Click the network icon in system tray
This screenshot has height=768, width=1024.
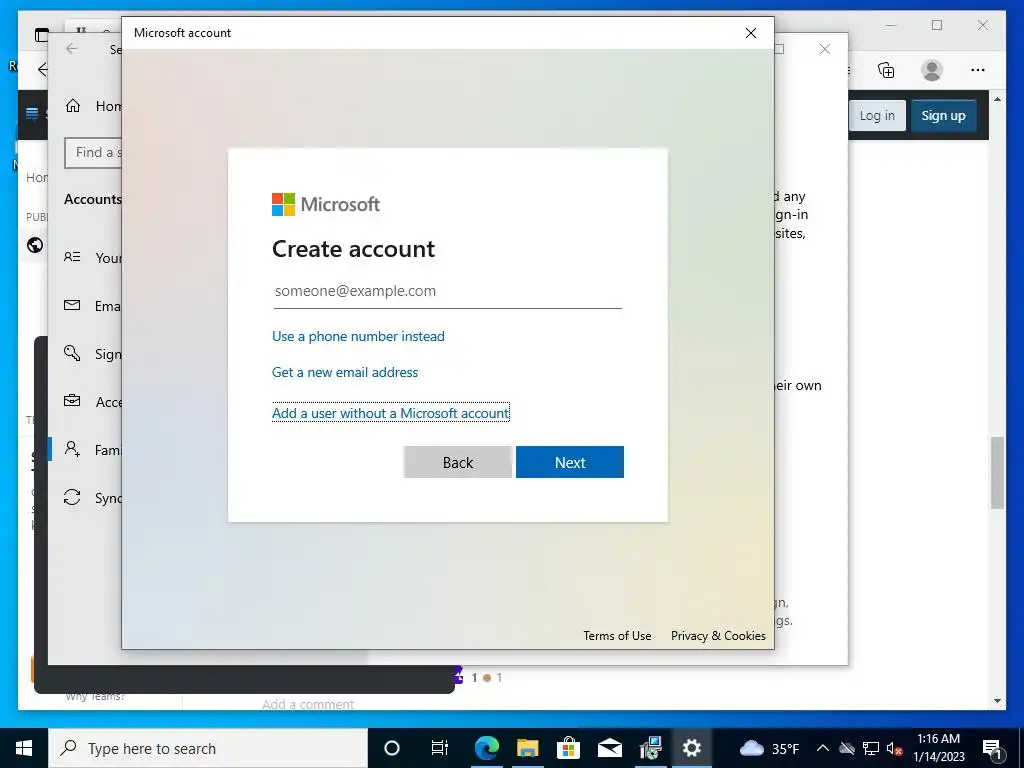tap(871, 748)
